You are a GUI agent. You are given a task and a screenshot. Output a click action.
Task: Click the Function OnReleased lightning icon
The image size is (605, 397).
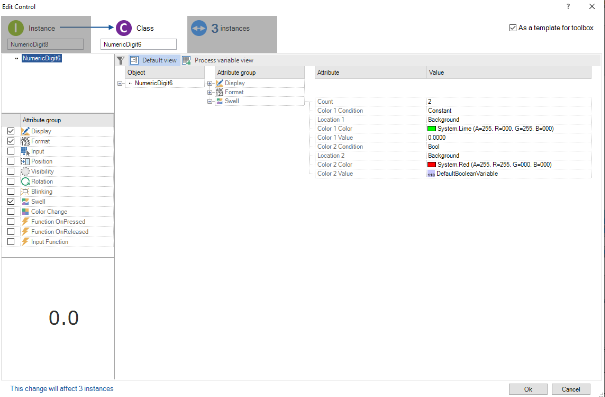coord(25,231)
